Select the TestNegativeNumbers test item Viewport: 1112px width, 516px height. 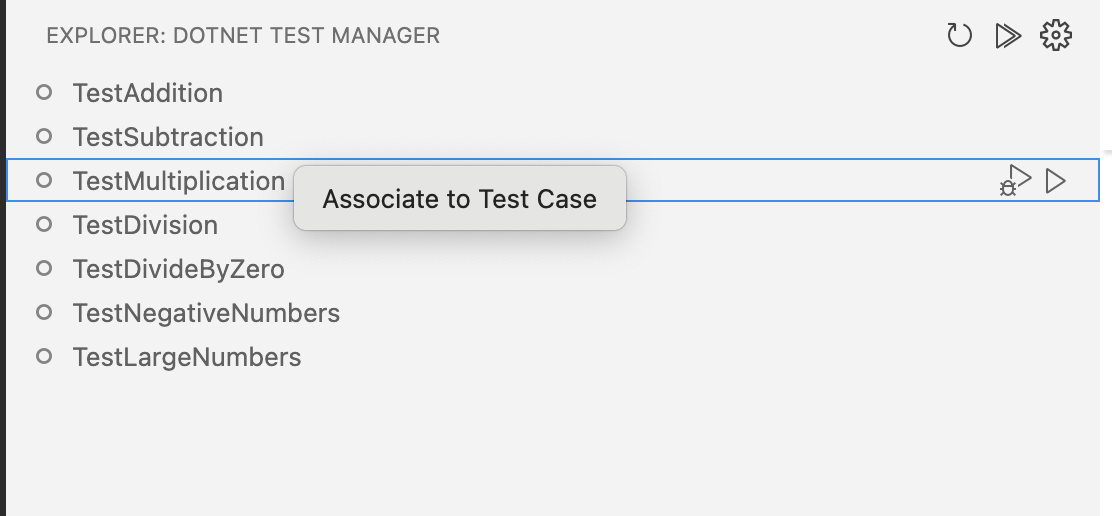[x=206, y=313]
